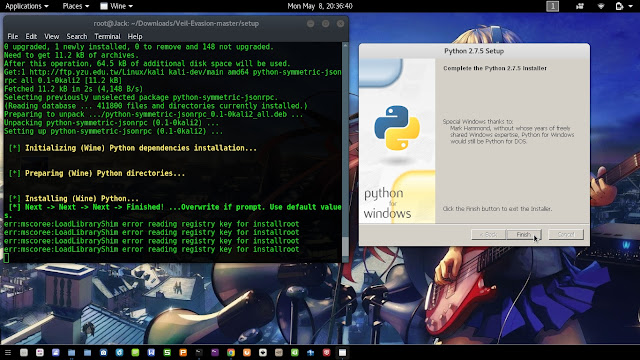
Task: Click the http://ftp.yzu.edu.tw URL in the terminal
Action: pos(96,72)
